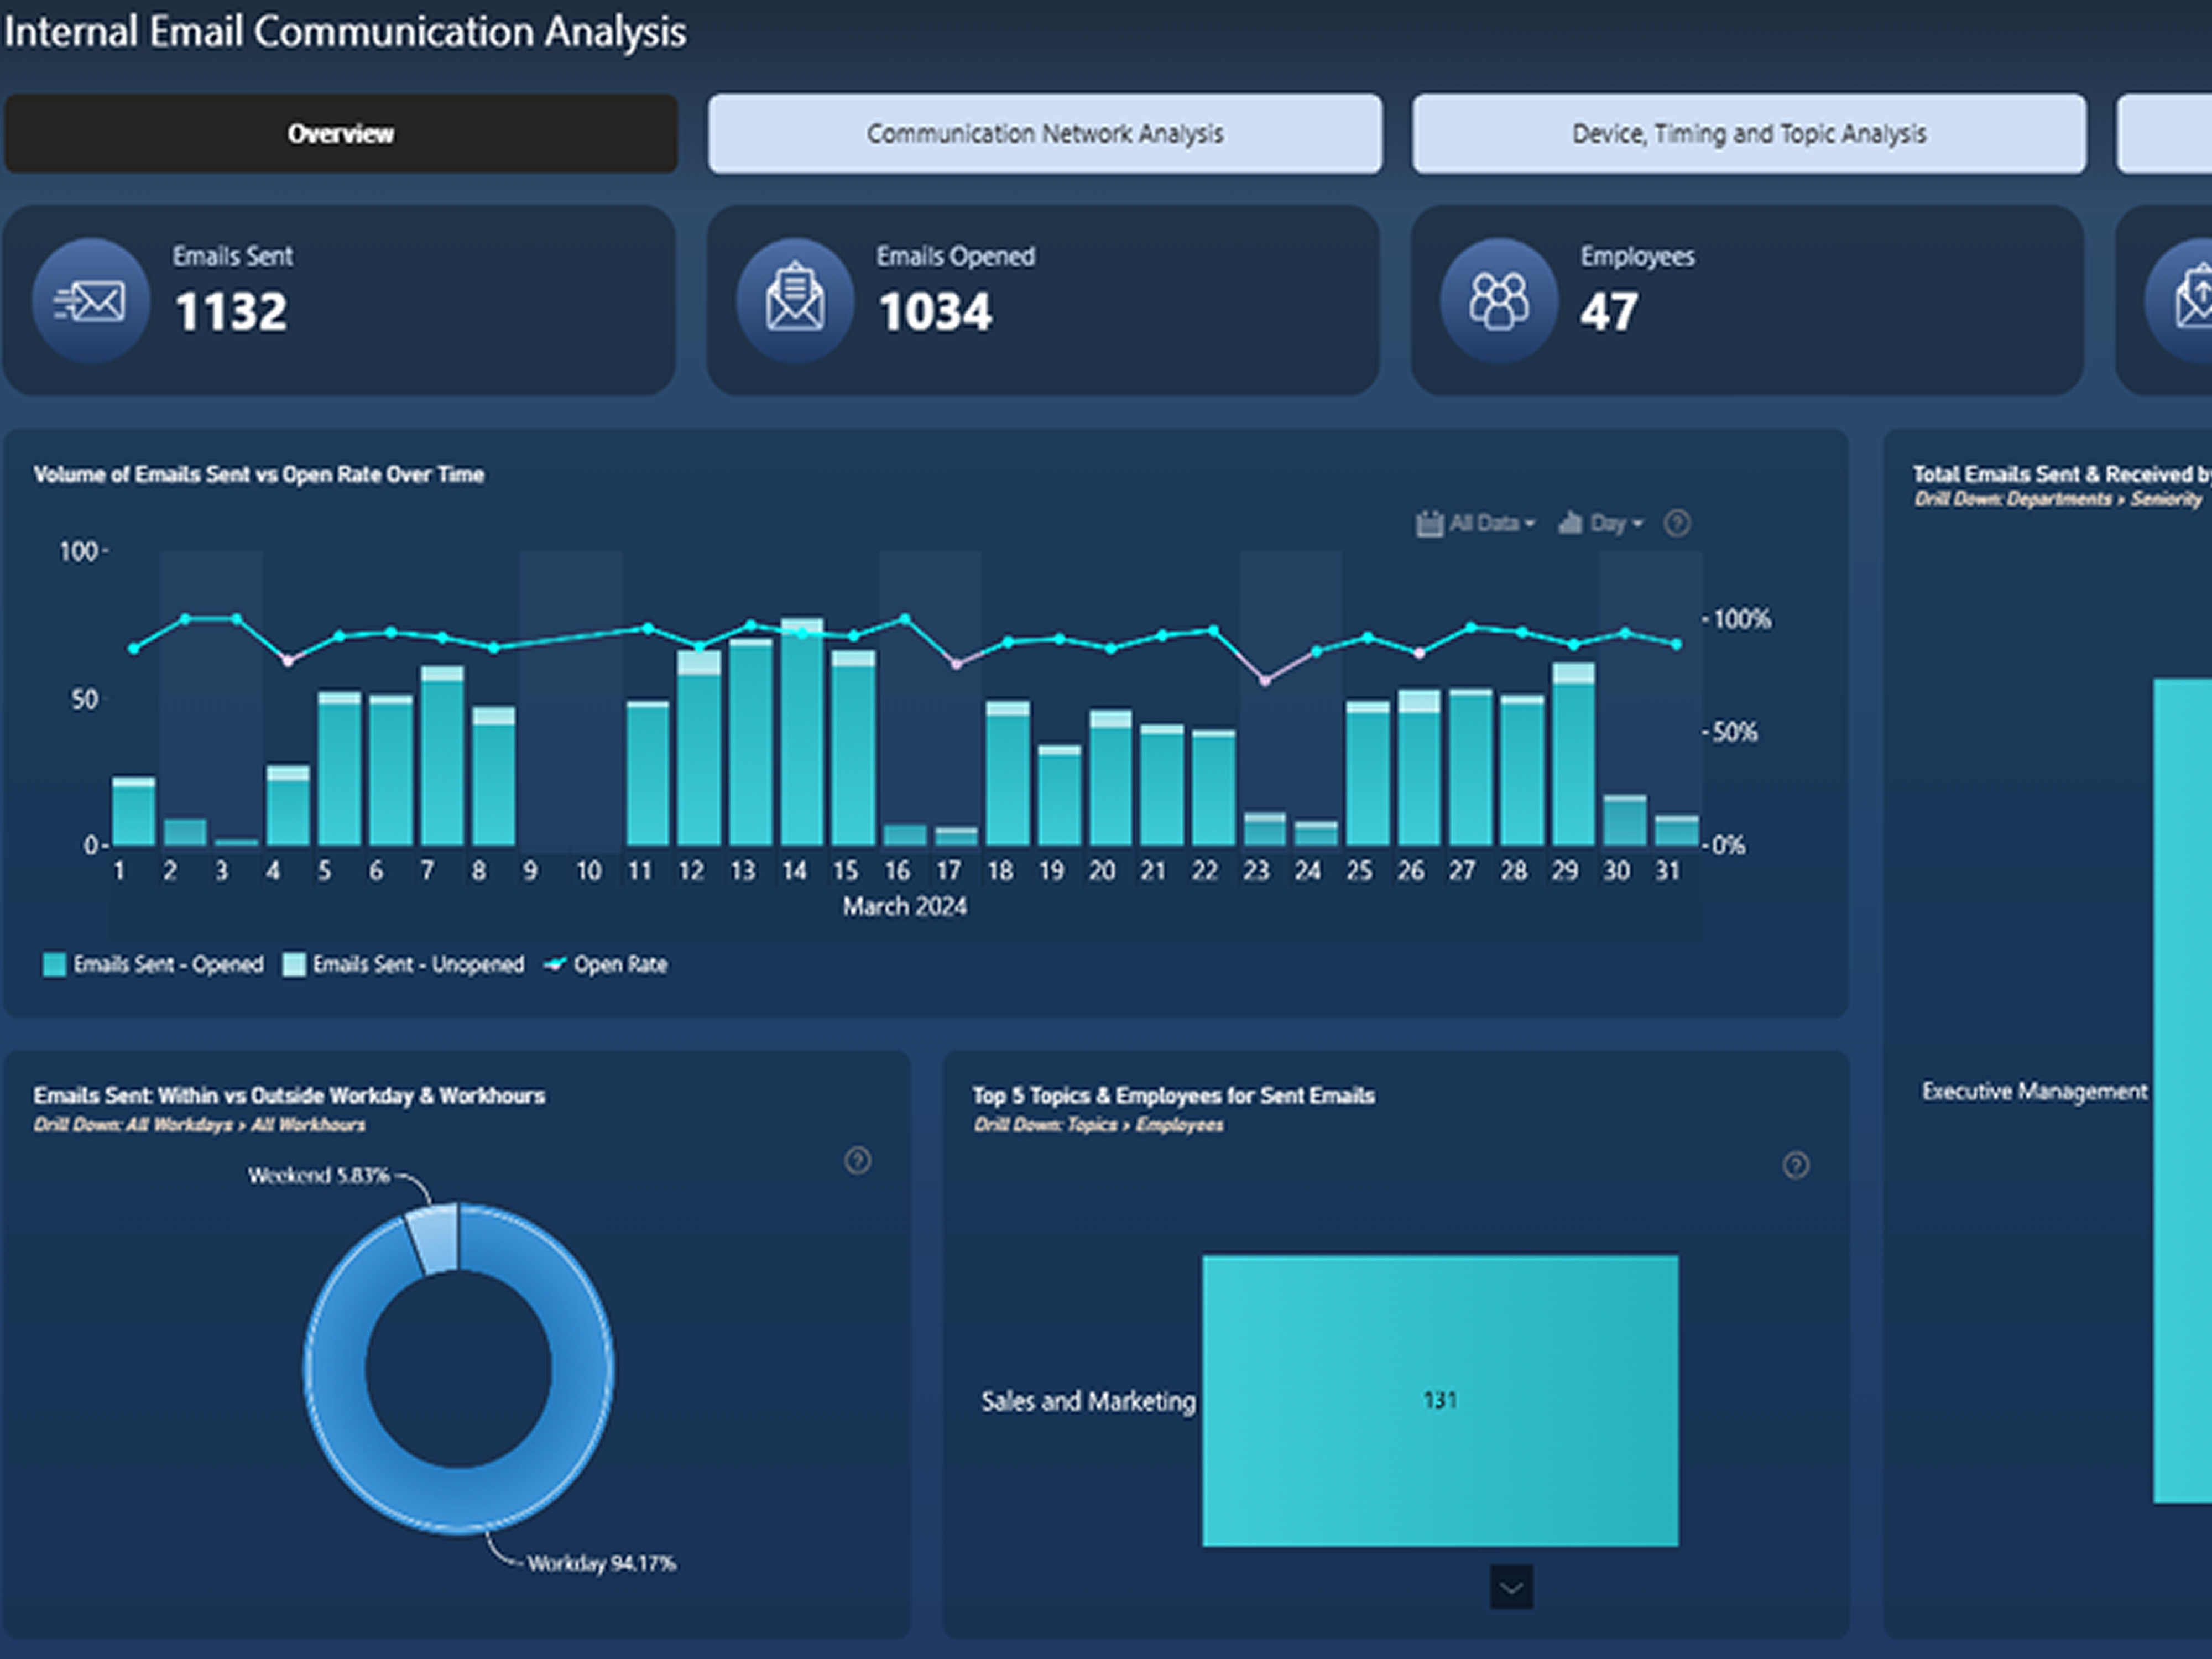Select the Overview tab button
The width and height of the screenshot is (2212, 1659).
tap(340, 134)
